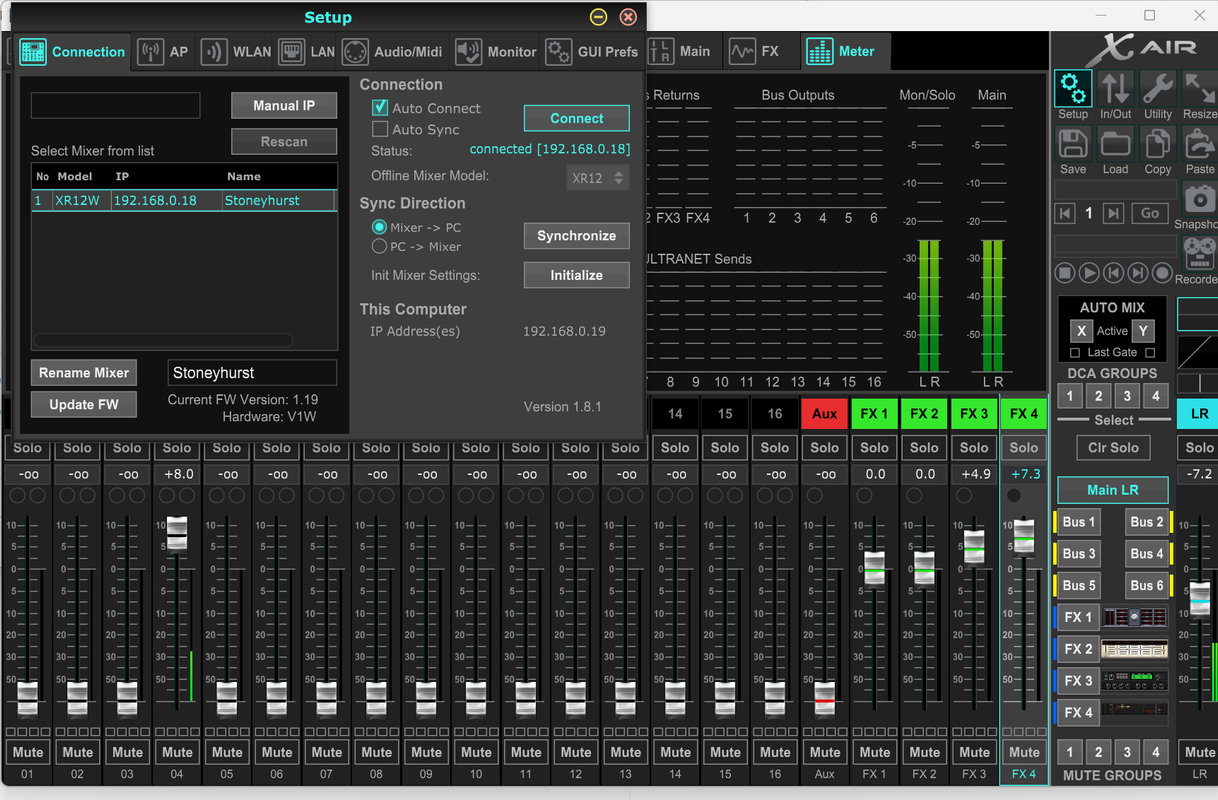Click the recorder play button

pyautogui.click(x=1090, y=272)
